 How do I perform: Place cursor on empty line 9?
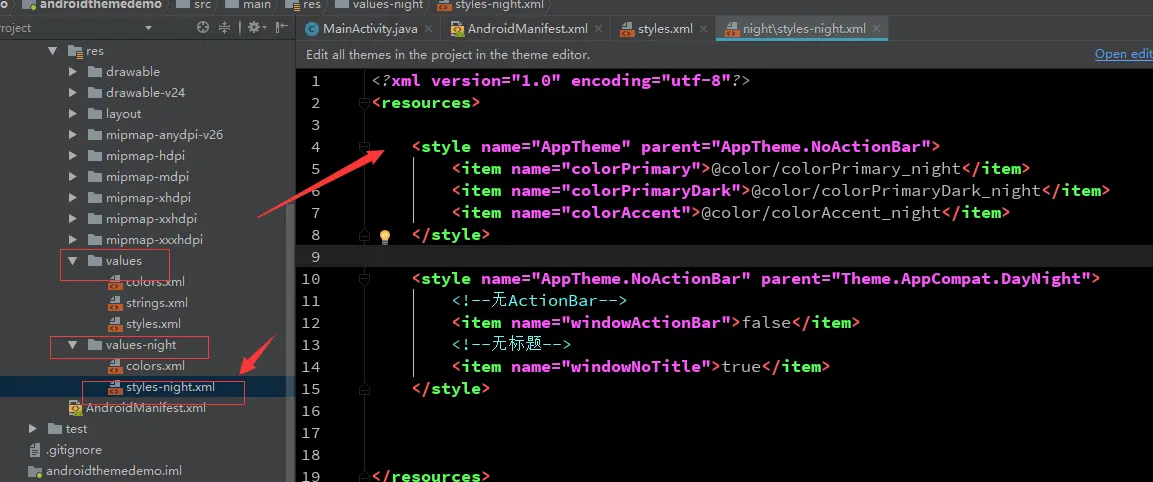pyautogui.click(x=724, y=257)
